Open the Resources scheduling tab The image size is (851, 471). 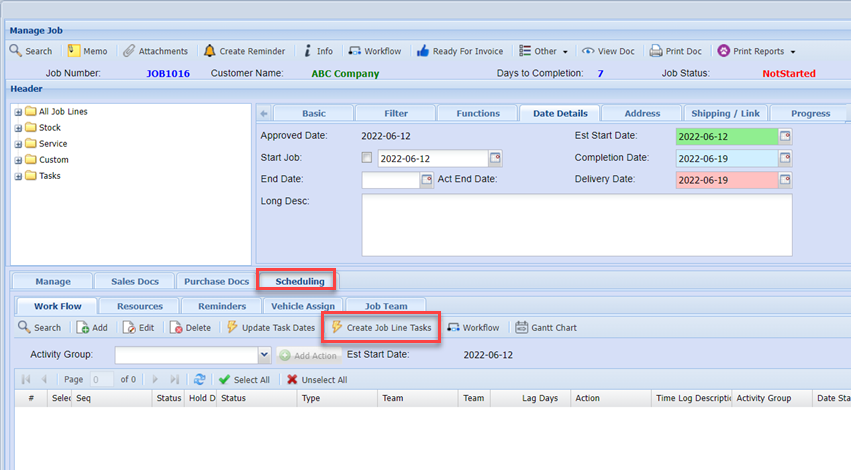point(139,305)
